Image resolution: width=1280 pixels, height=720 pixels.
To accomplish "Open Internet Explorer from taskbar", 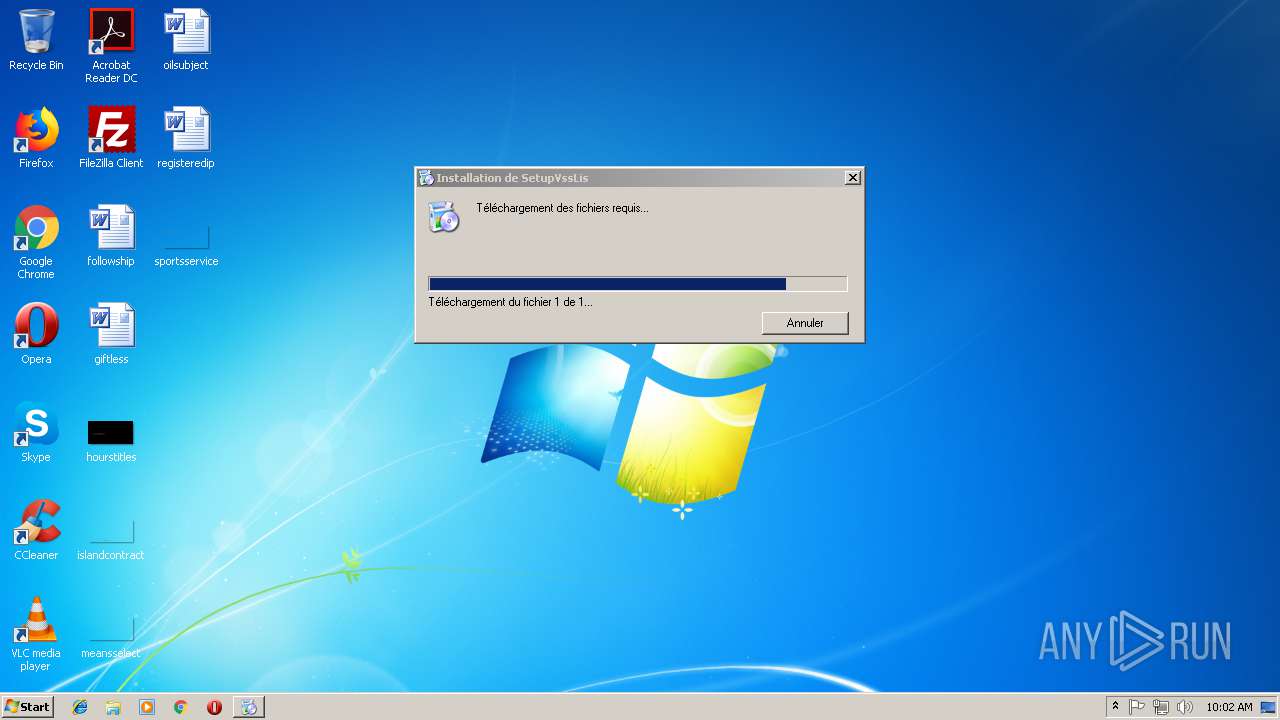I will [x=80, y=707].
